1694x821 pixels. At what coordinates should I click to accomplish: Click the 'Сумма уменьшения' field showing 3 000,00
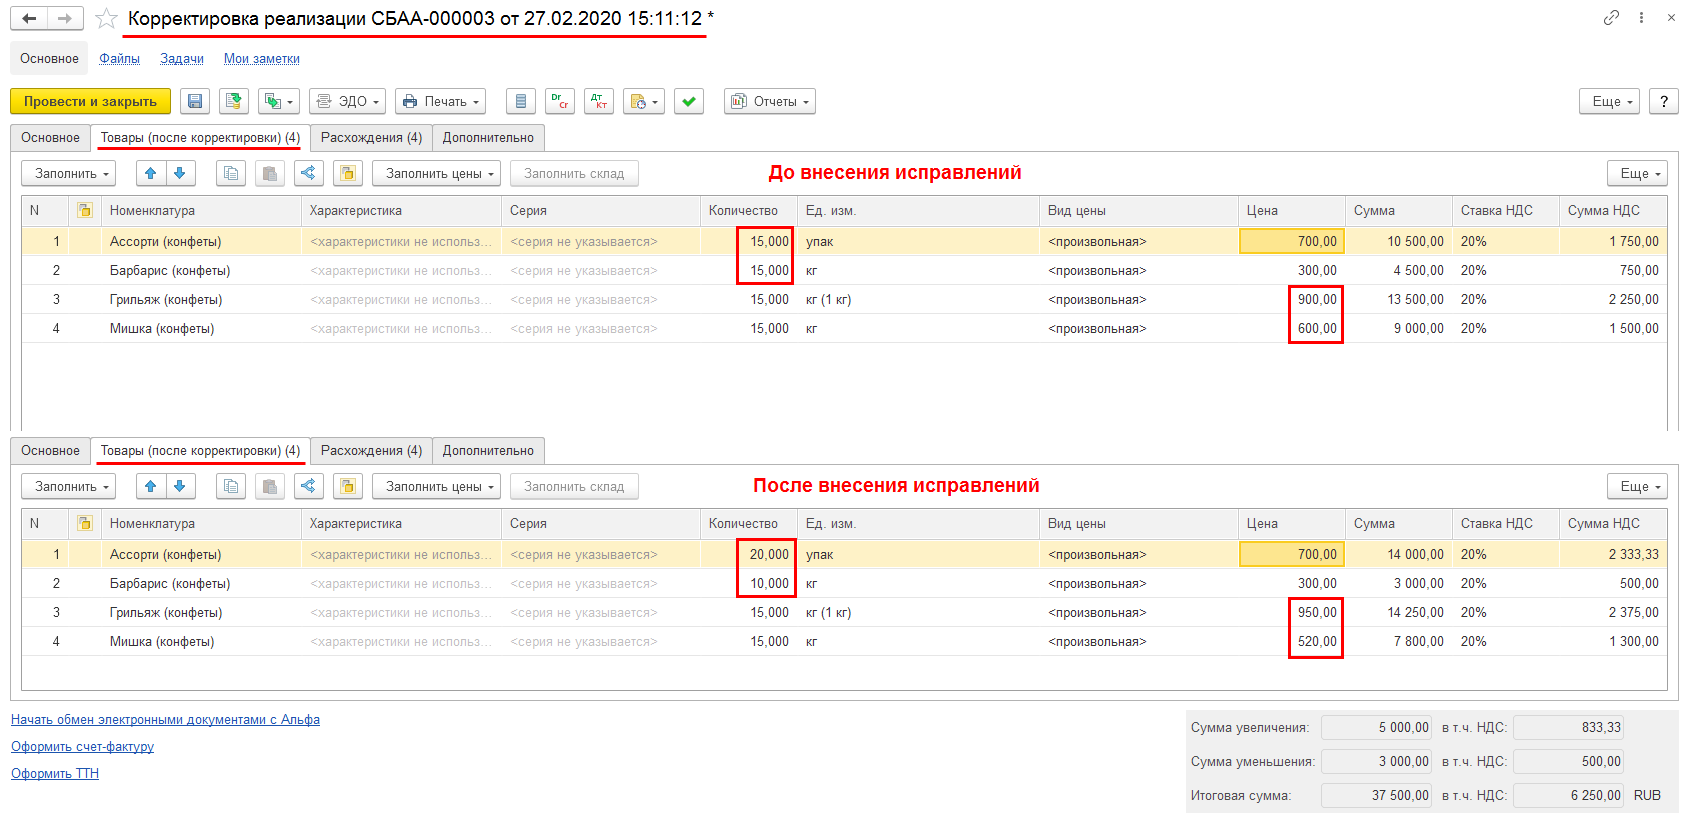[1377, 761]
